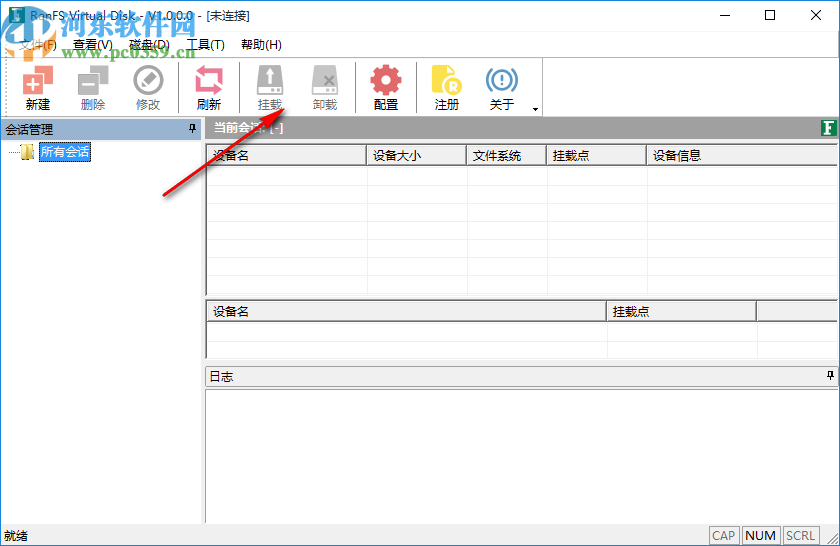Open the 磁盘(D) menu
The width and height of the screenshot is (840, 546).
[149, 44]
